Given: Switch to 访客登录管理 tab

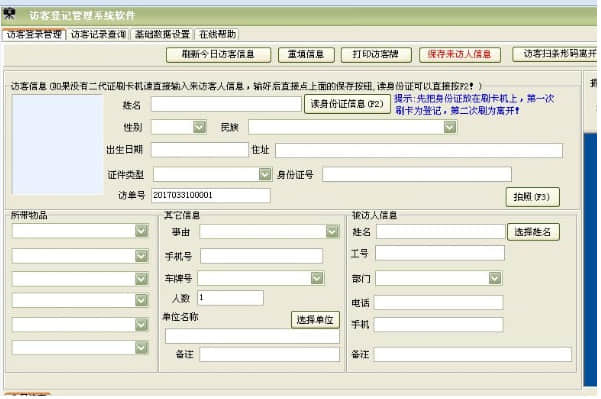Looking at the screenshot, I should (x=34, y=34).
